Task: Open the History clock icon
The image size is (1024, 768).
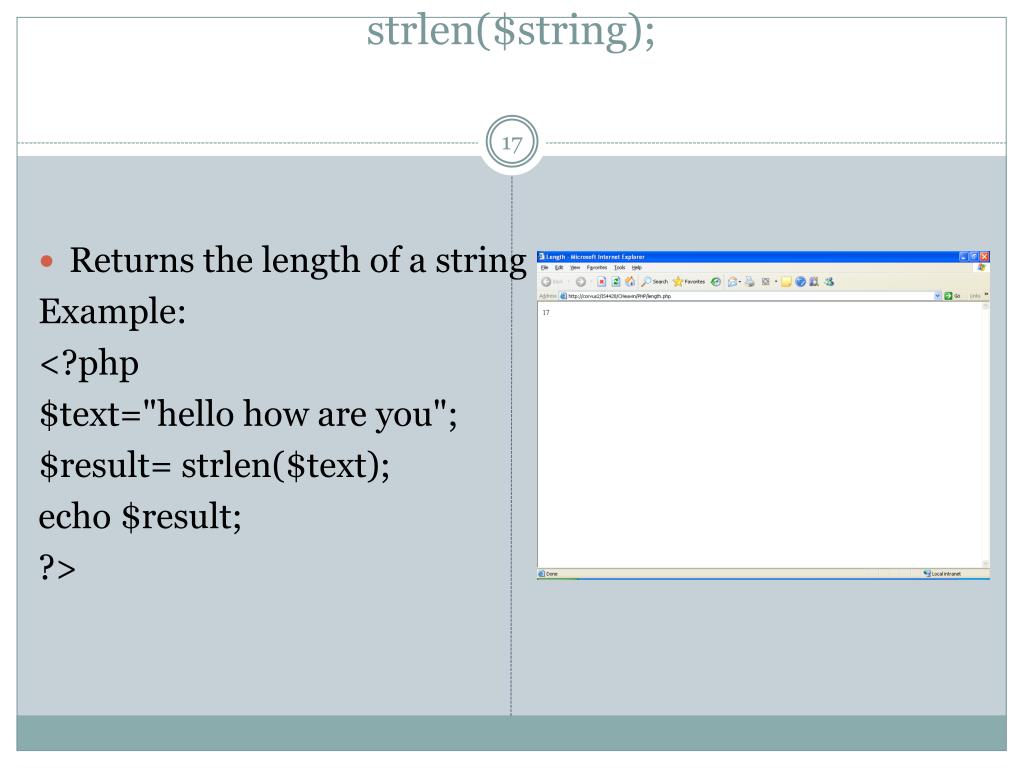Action: point(716,281)
